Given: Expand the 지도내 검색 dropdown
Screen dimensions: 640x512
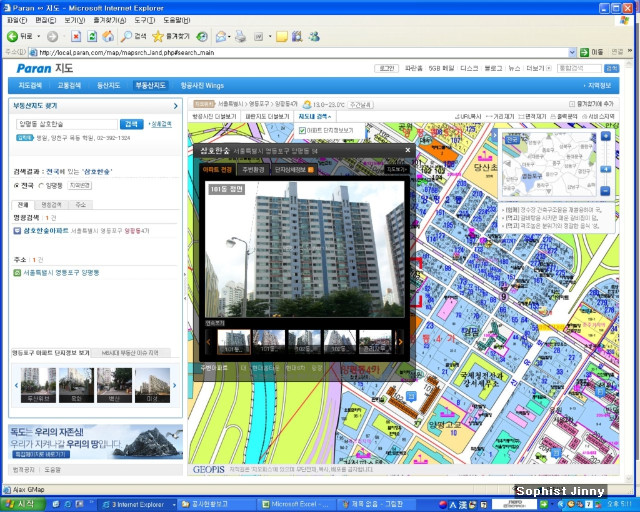Looking at the screenshot, I should click(314, 116).
